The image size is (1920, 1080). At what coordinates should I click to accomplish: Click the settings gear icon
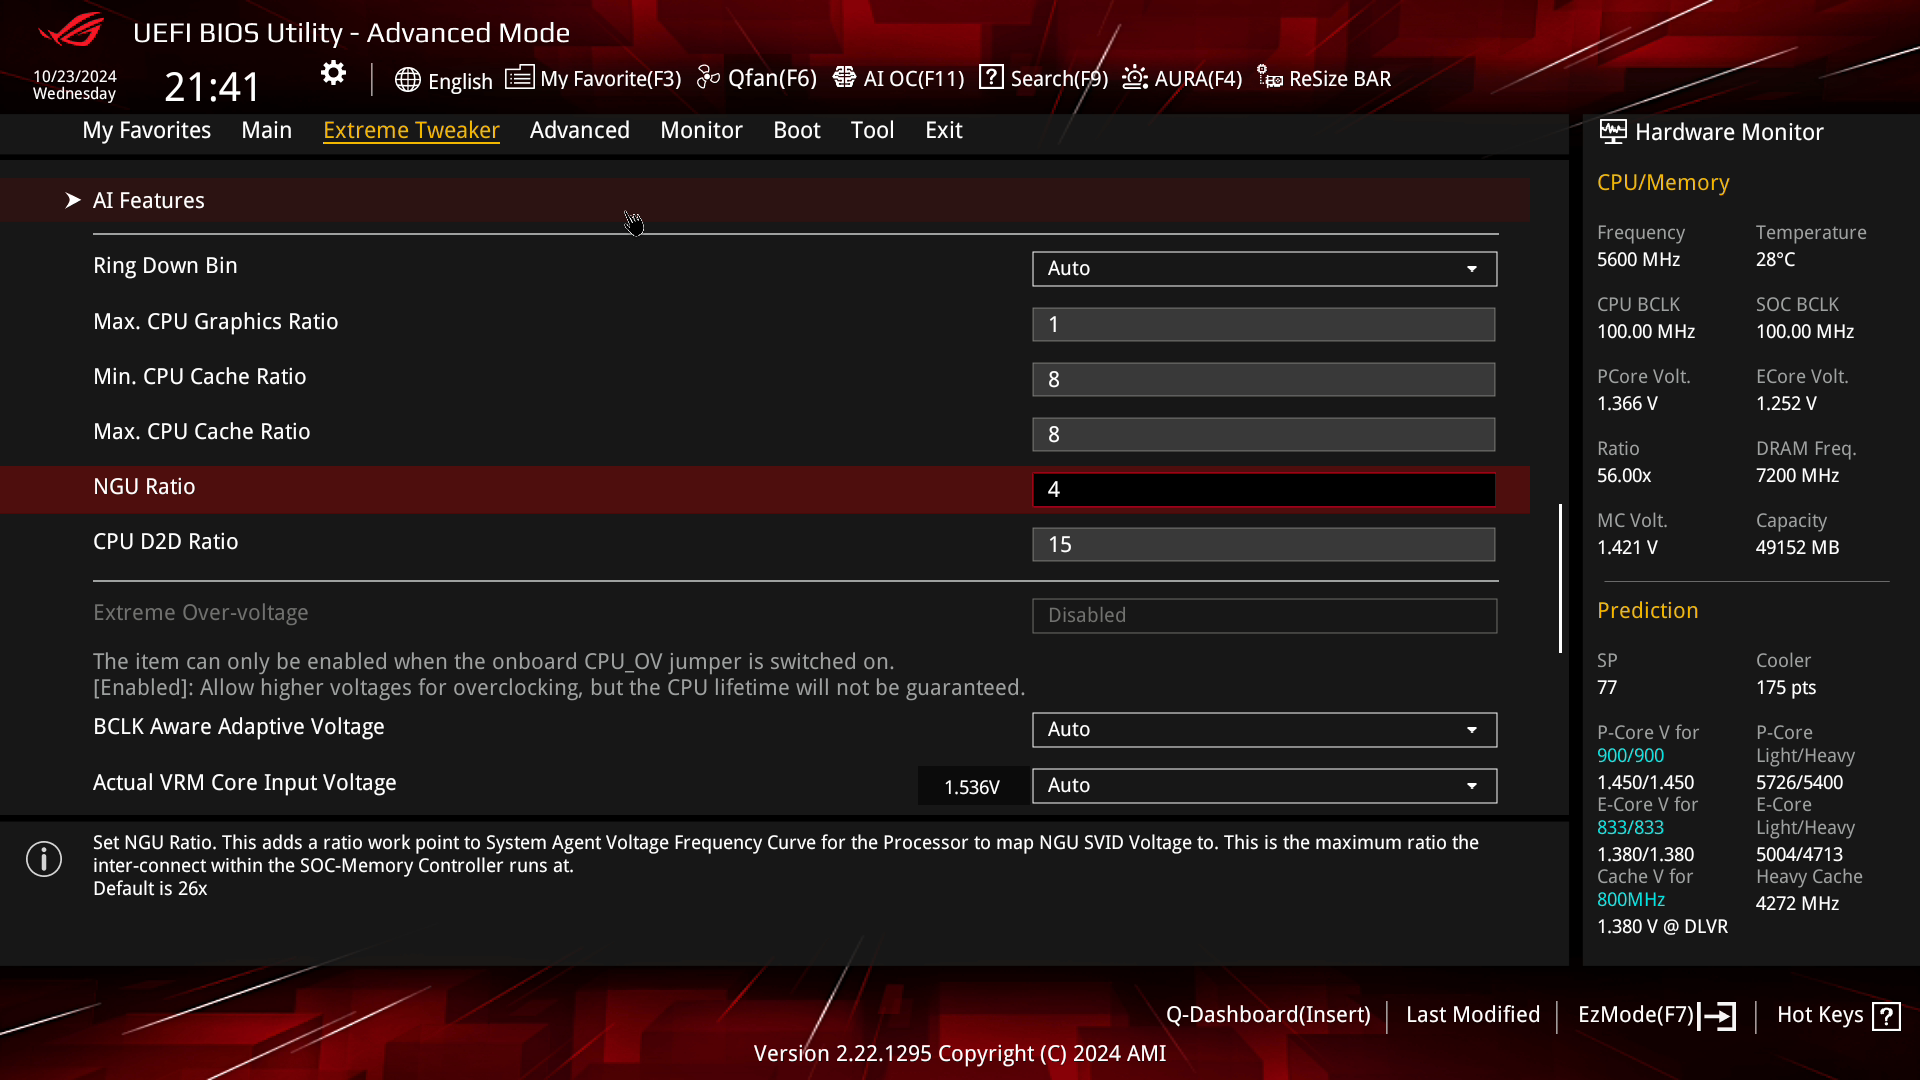coord(333,74)
